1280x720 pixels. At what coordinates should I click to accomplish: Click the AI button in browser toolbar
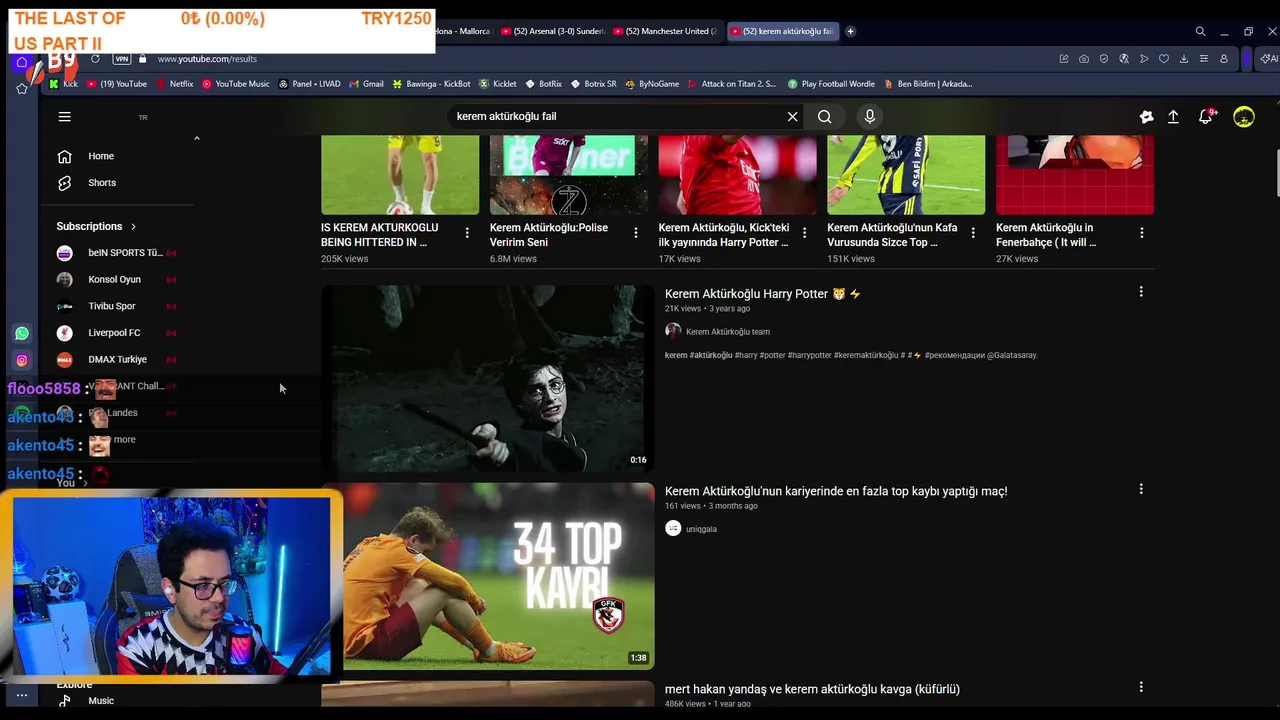tap(1268, 59)
